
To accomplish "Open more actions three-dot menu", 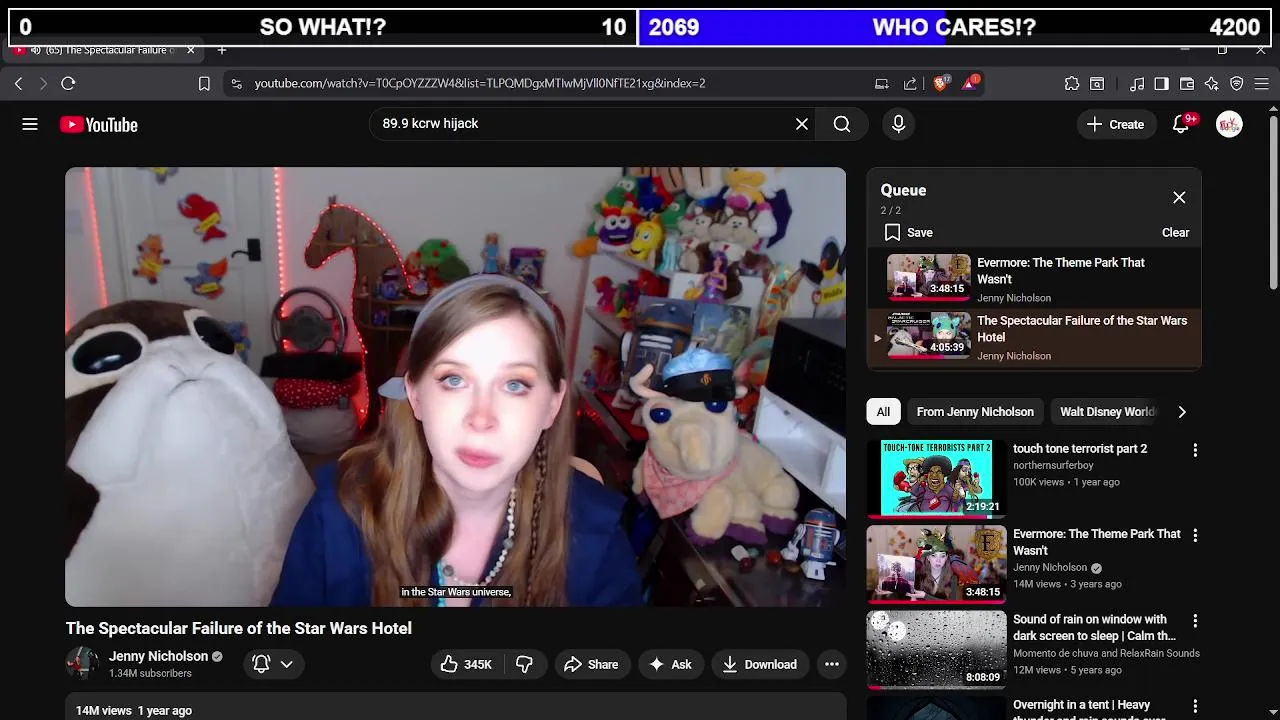I will (832, 665).
